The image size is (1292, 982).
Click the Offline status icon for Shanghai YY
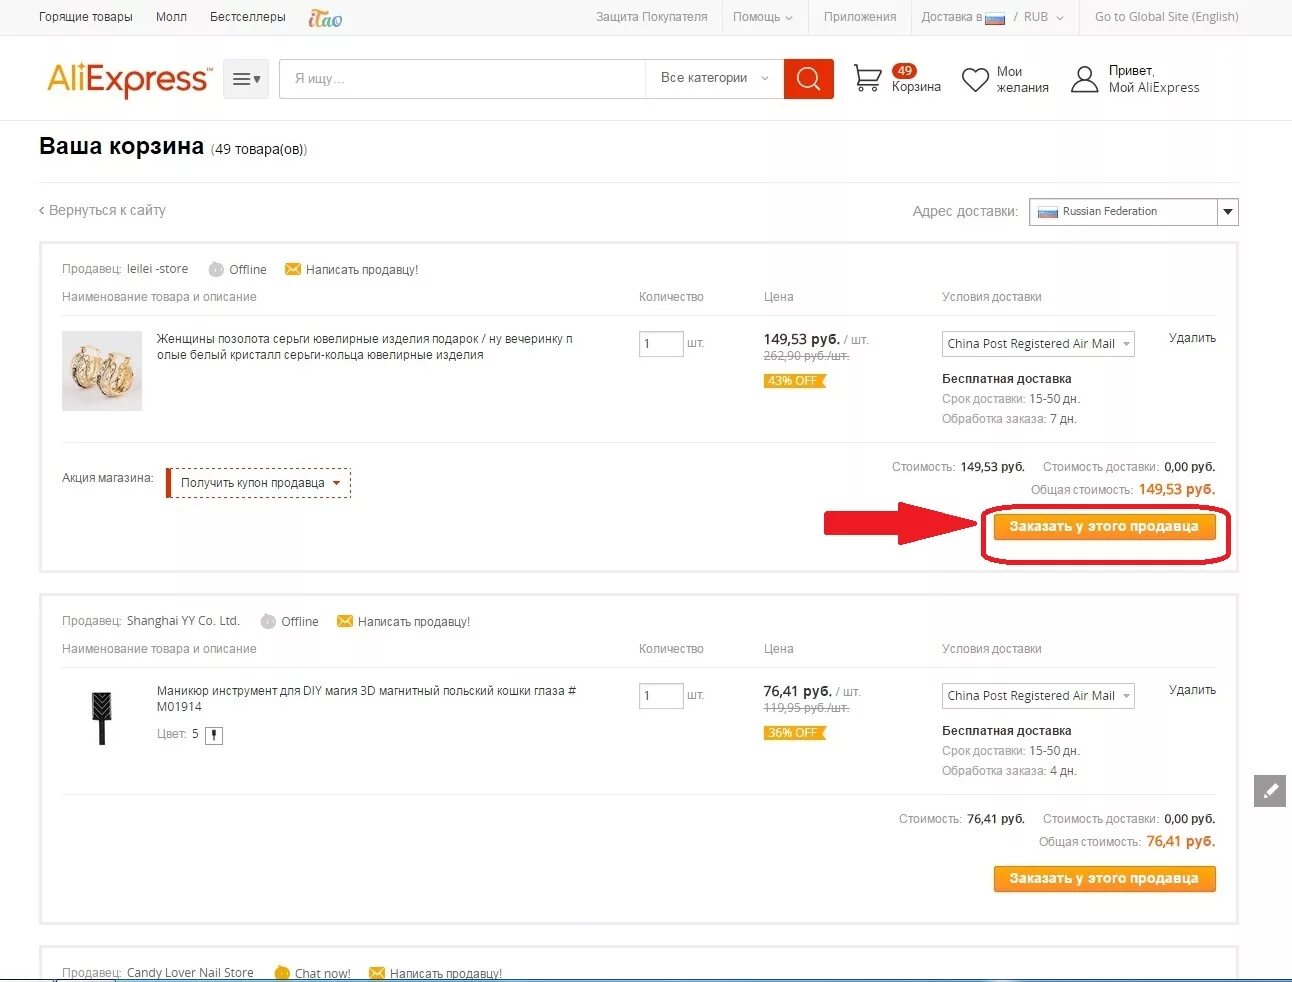pyautogui.click(x=268, y=621)
